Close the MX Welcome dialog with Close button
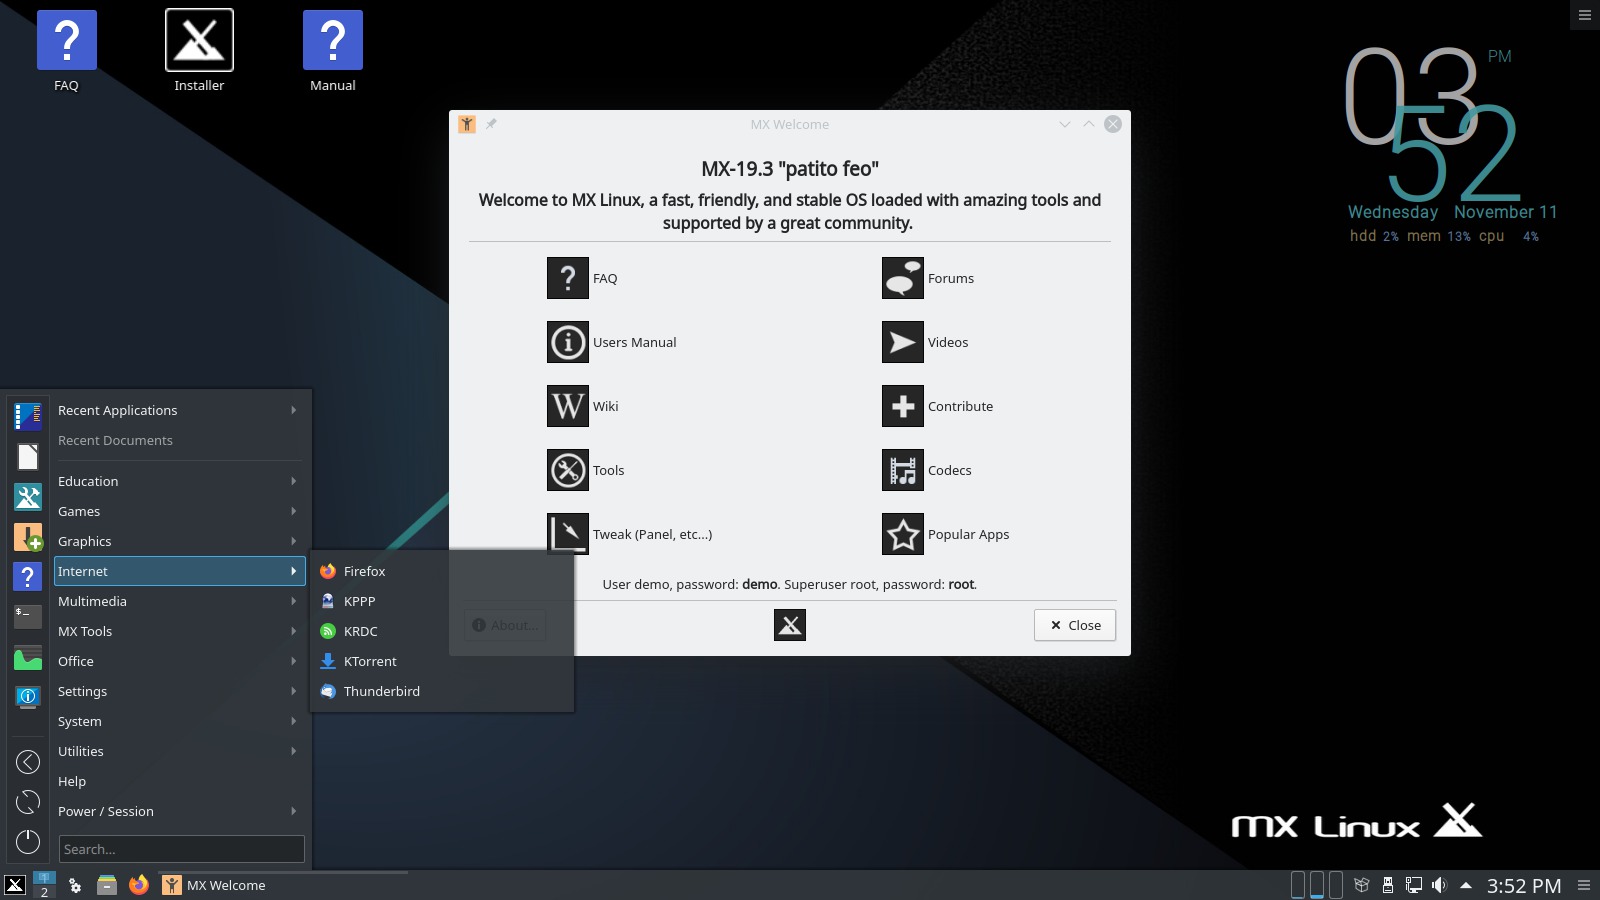 click(1075, 625)
